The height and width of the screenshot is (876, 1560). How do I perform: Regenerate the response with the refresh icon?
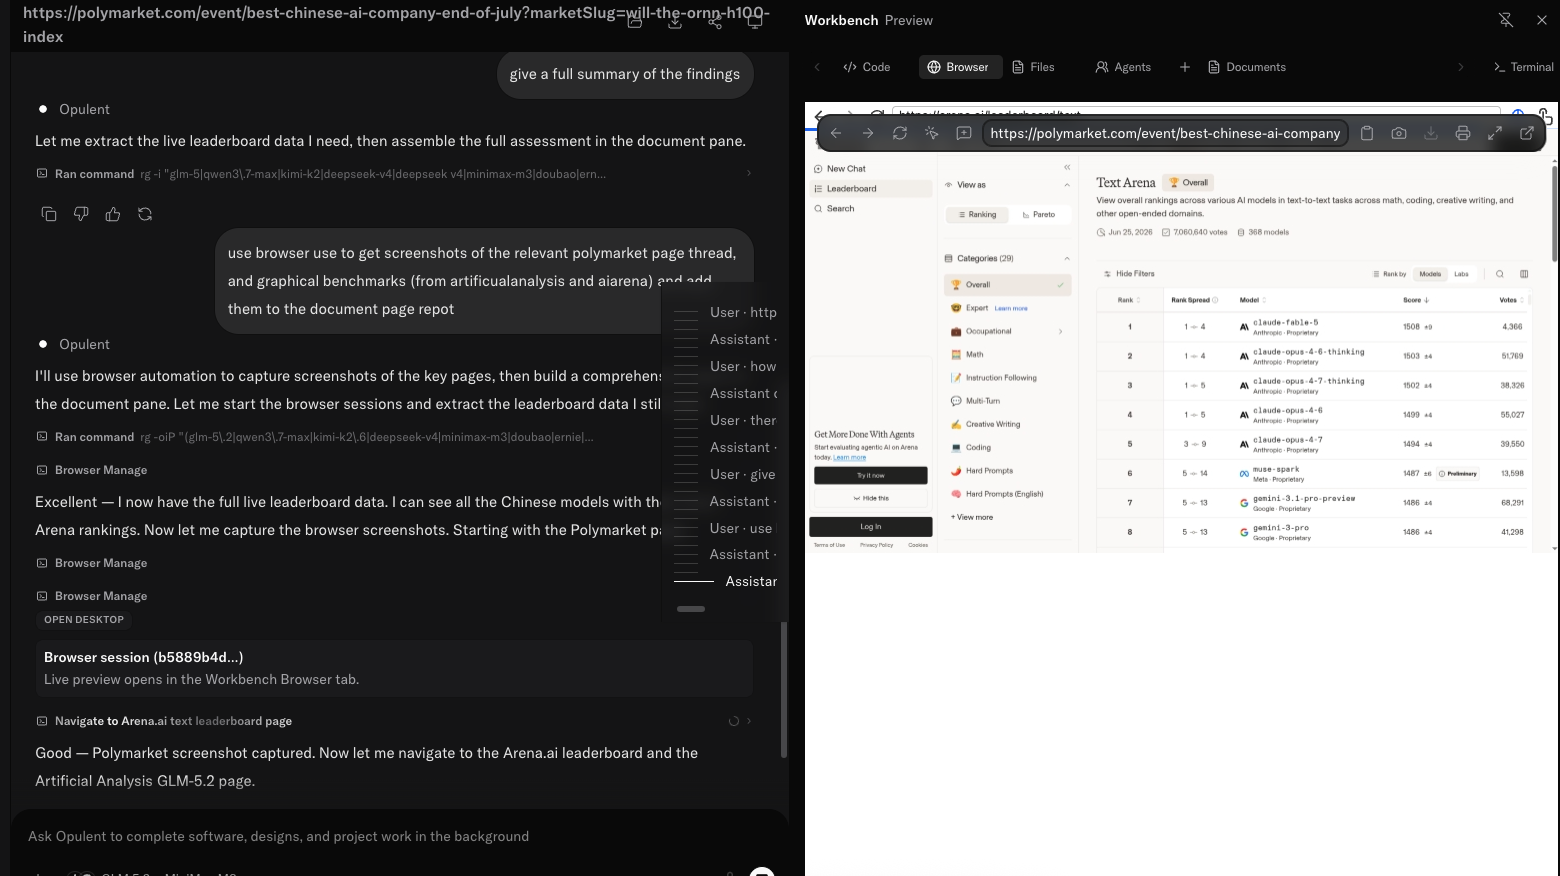tap(145, 214)
